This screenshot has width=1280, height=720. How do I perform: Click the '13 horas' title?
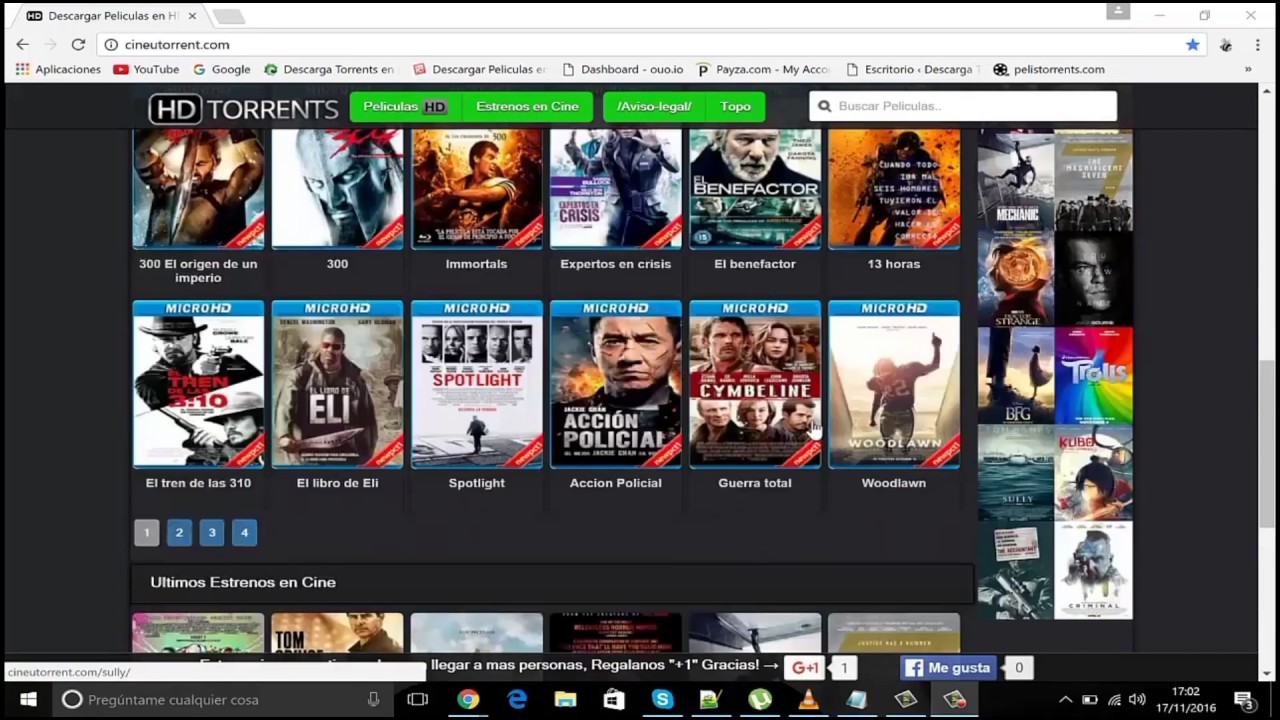pos(894,264)
